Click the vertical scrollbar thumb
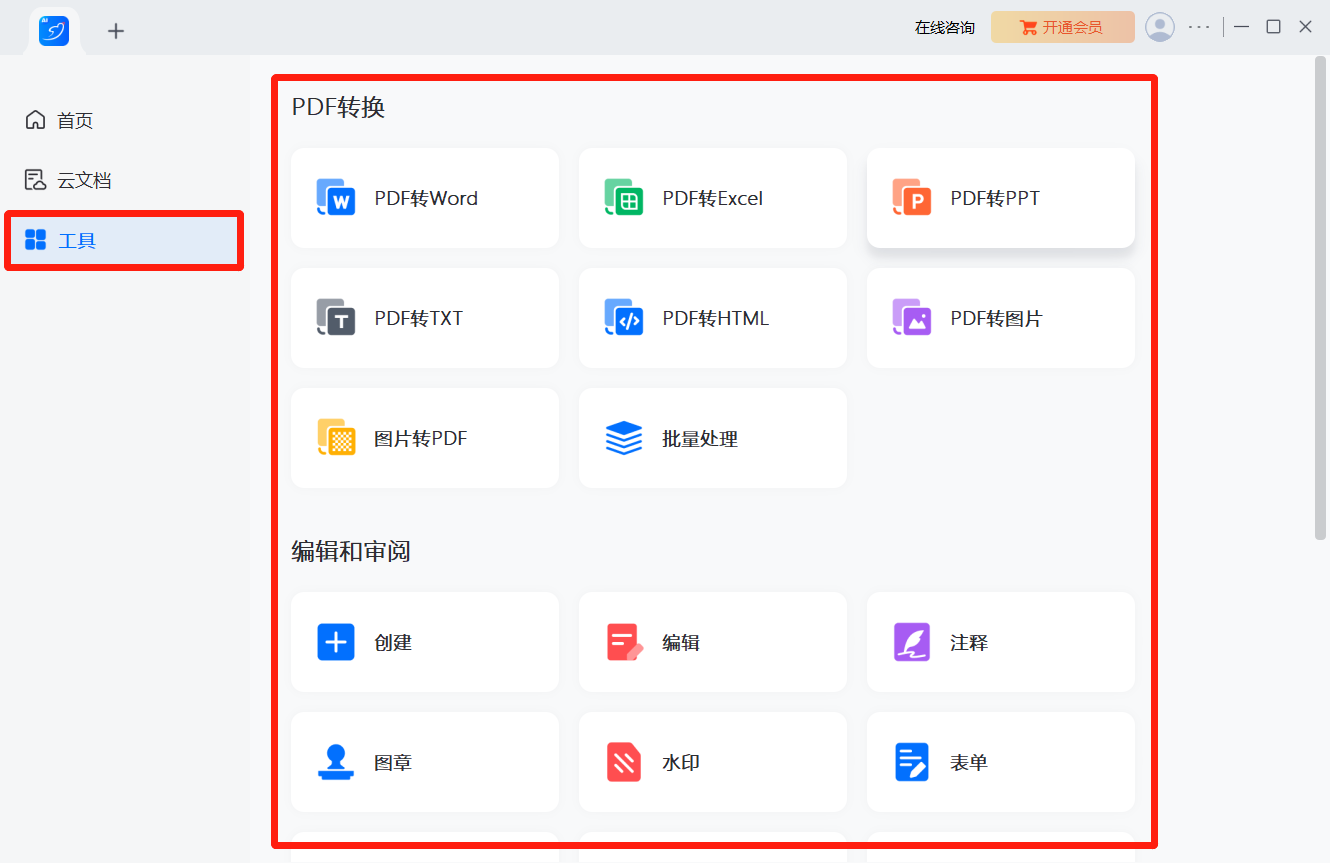This screenshot has height=863, width=1330. point(1320,298)
